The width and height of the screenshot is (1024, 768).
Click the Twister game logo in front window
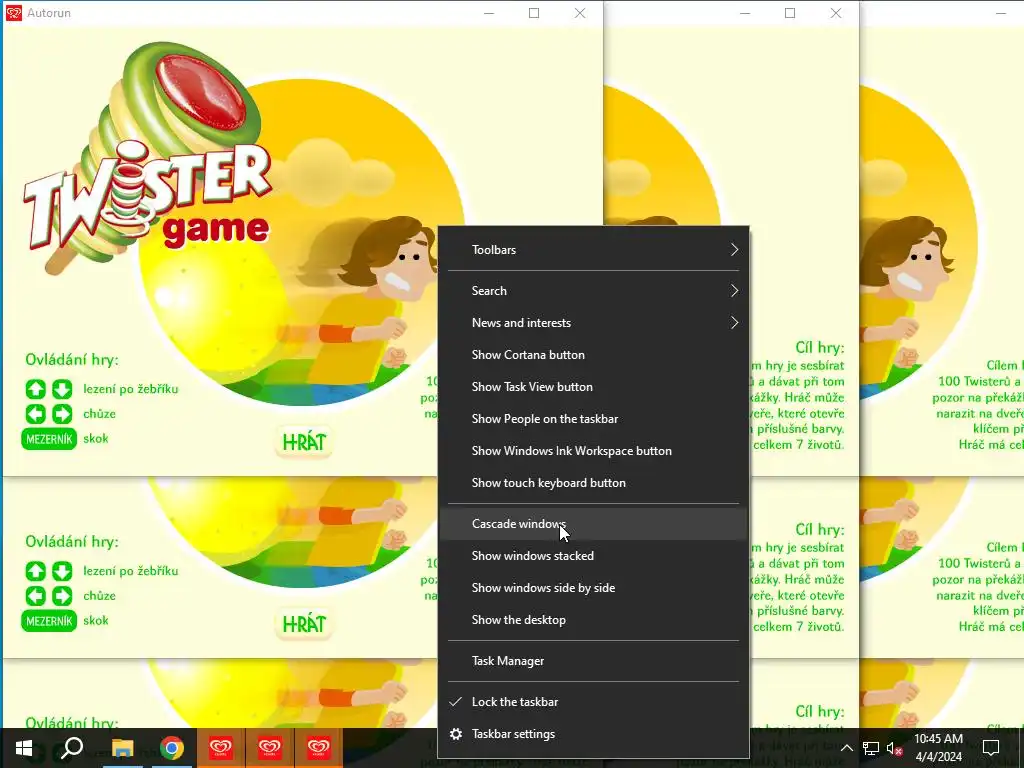(149, 160)
